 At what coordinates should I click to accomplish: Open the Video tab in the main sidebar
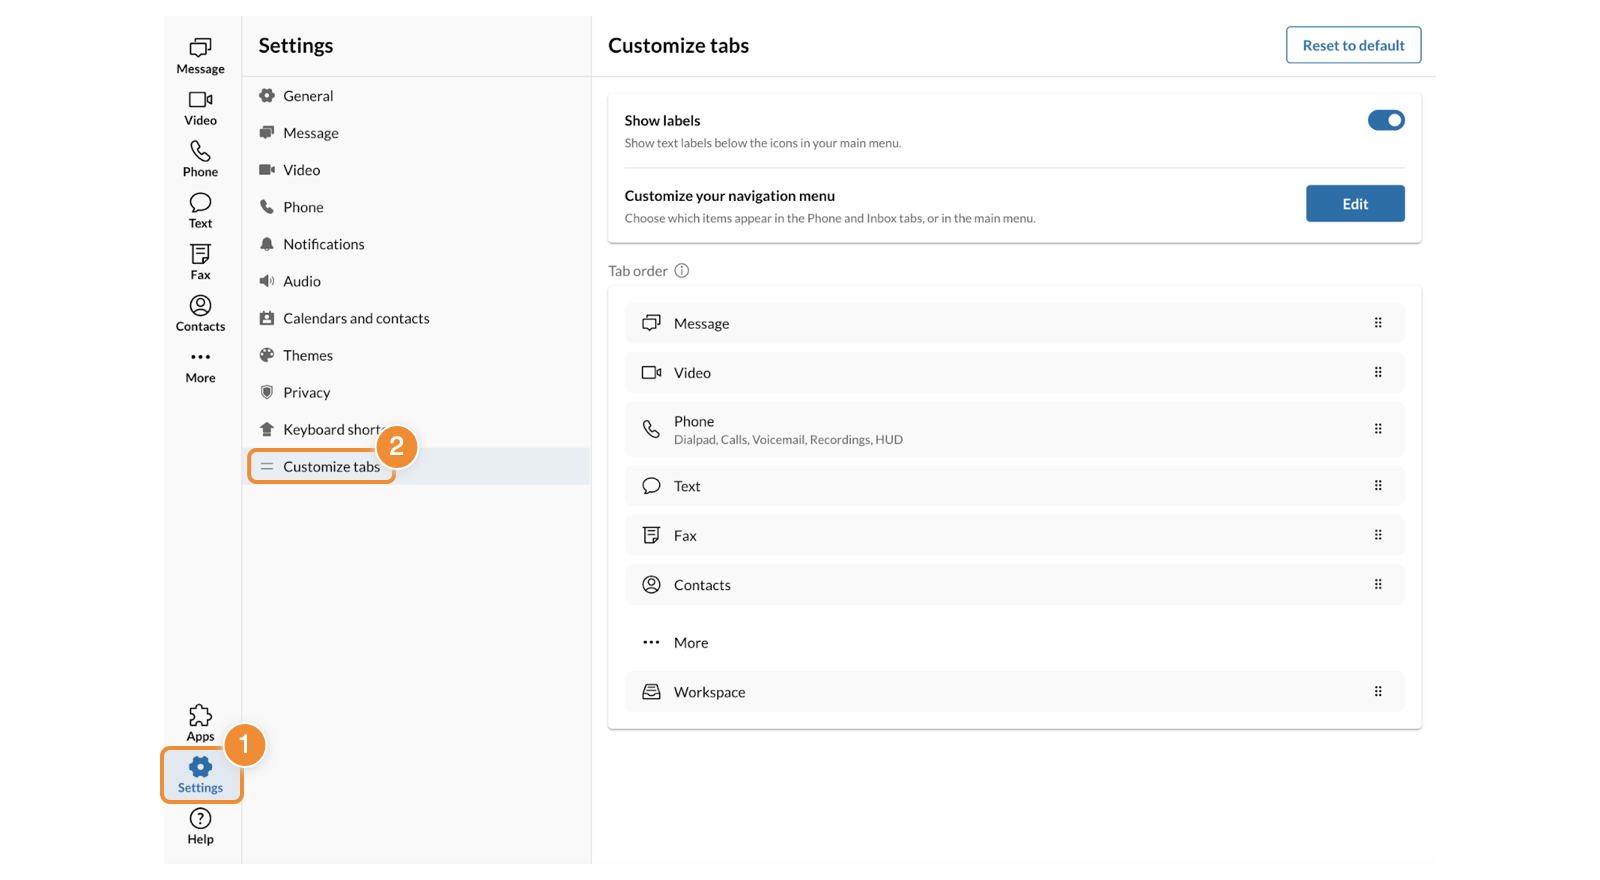coord(200,107)
